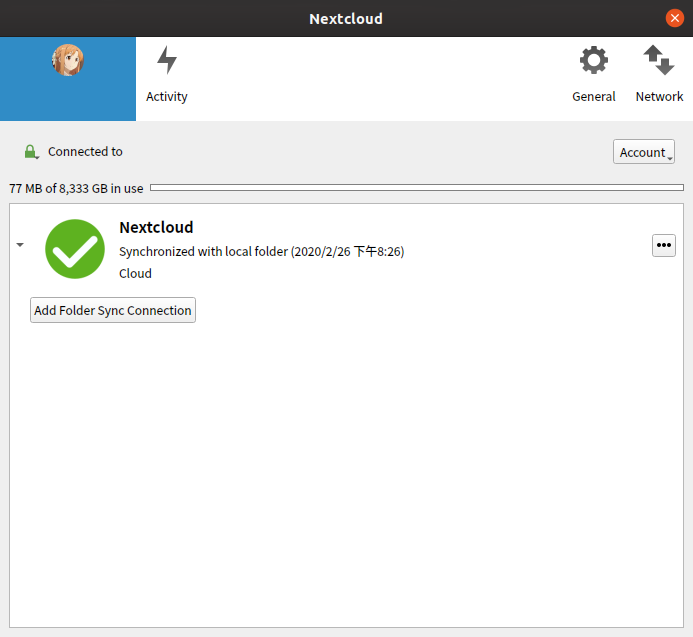This screenshot has height=637, width=693.
Task: Open the Account dropdown button
Action: pos(644,152)
